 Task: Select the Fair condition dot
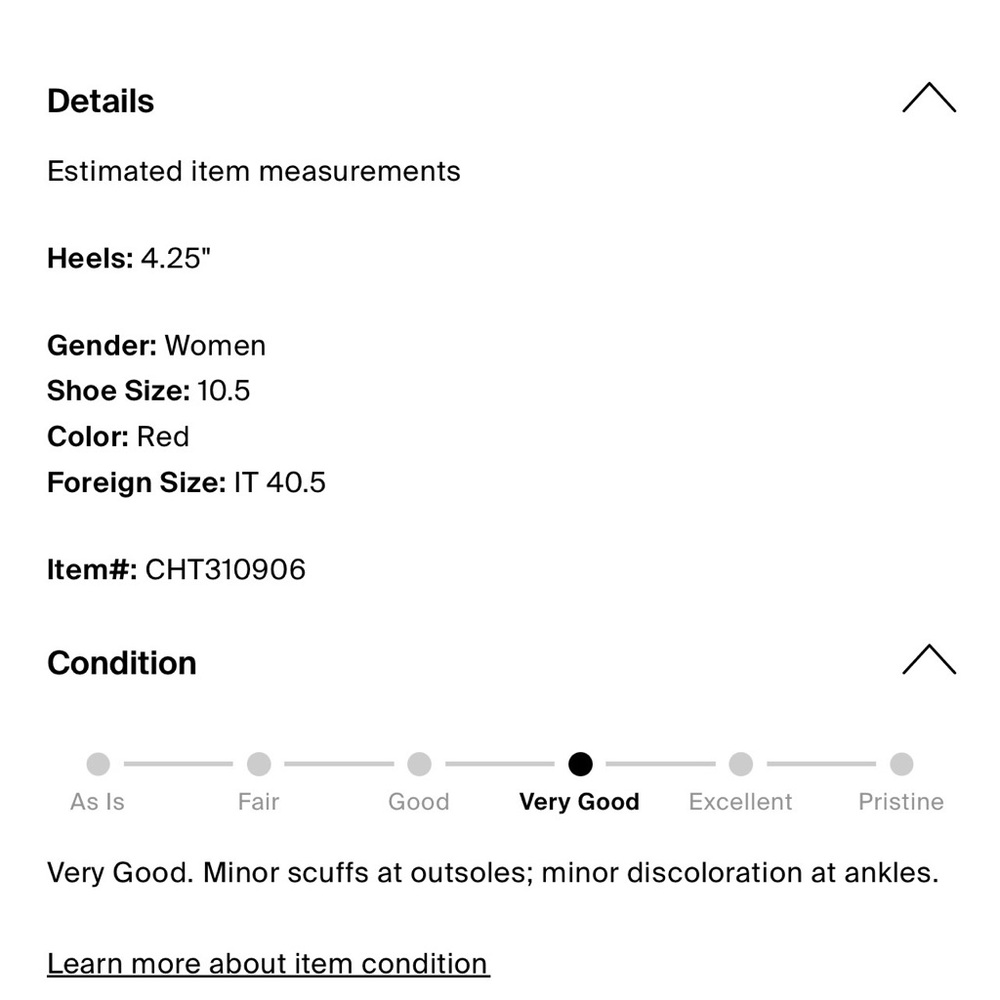[x=259, y=763]
